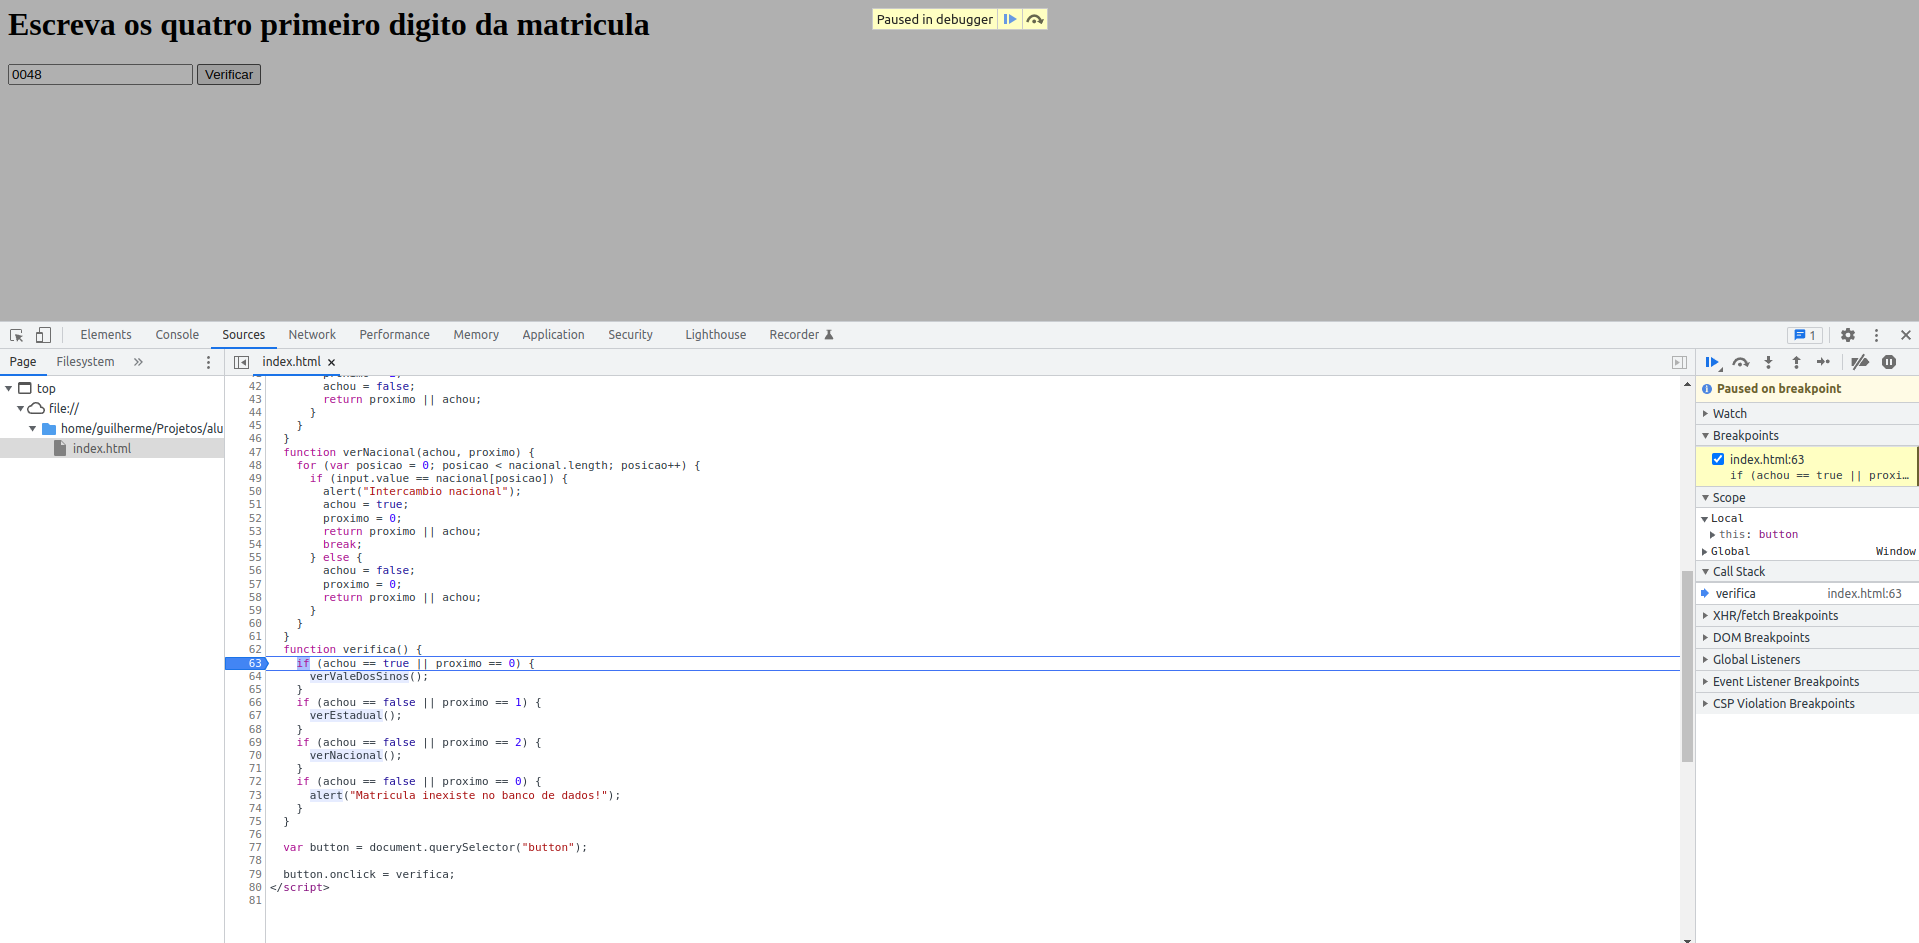Viewport: 1919px width, 943px height.
Task: Open DevTools more options menu
Action: pos(1876,335)
